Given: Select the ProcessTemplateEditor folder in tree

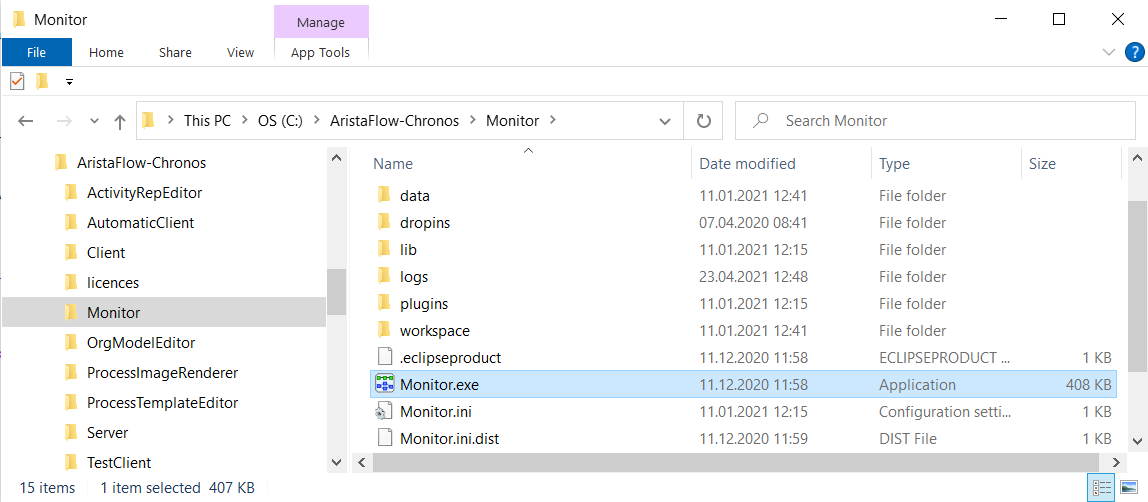Looking at the screenshot, I should 162,402.
